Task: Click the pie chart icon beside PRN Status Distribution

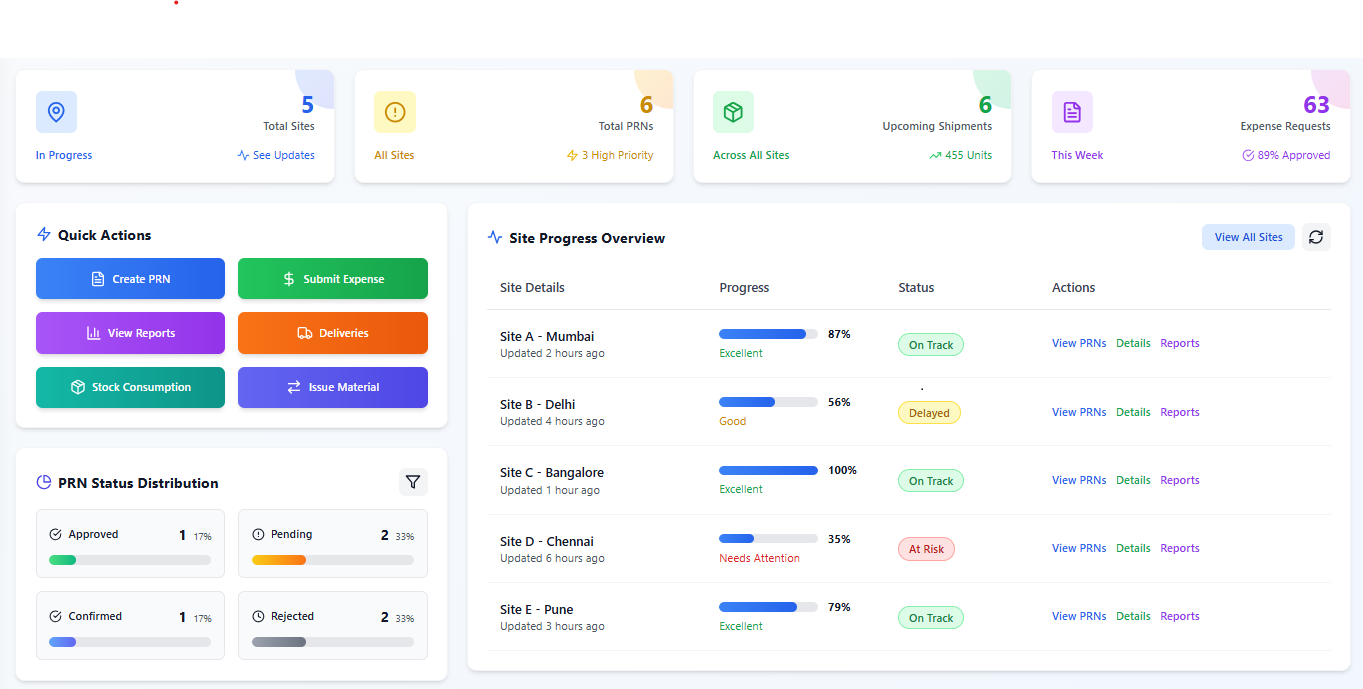Action: coord(43,481)
